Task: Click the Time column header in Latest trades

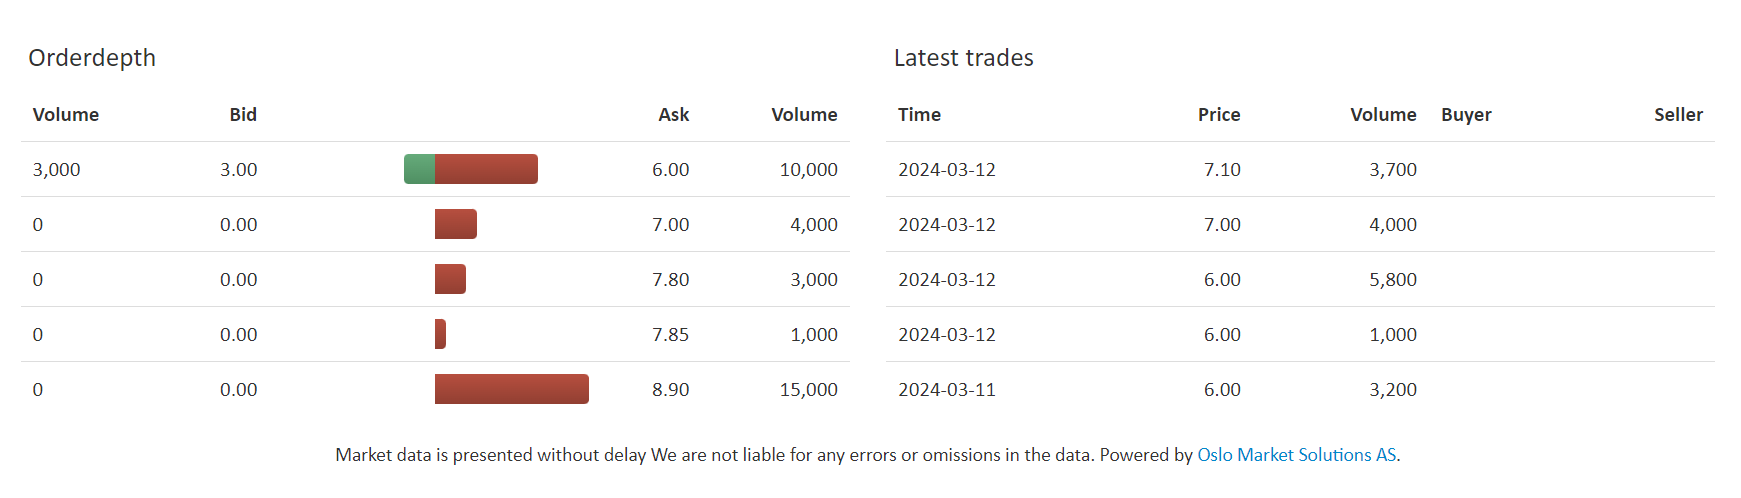Action: click(919, 115)
